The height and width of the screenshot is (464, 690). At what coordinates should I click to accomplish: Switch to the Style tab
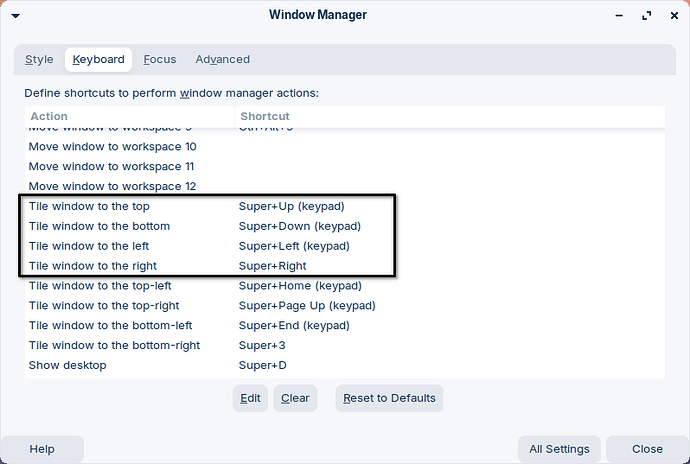click(x=40, y=60)
